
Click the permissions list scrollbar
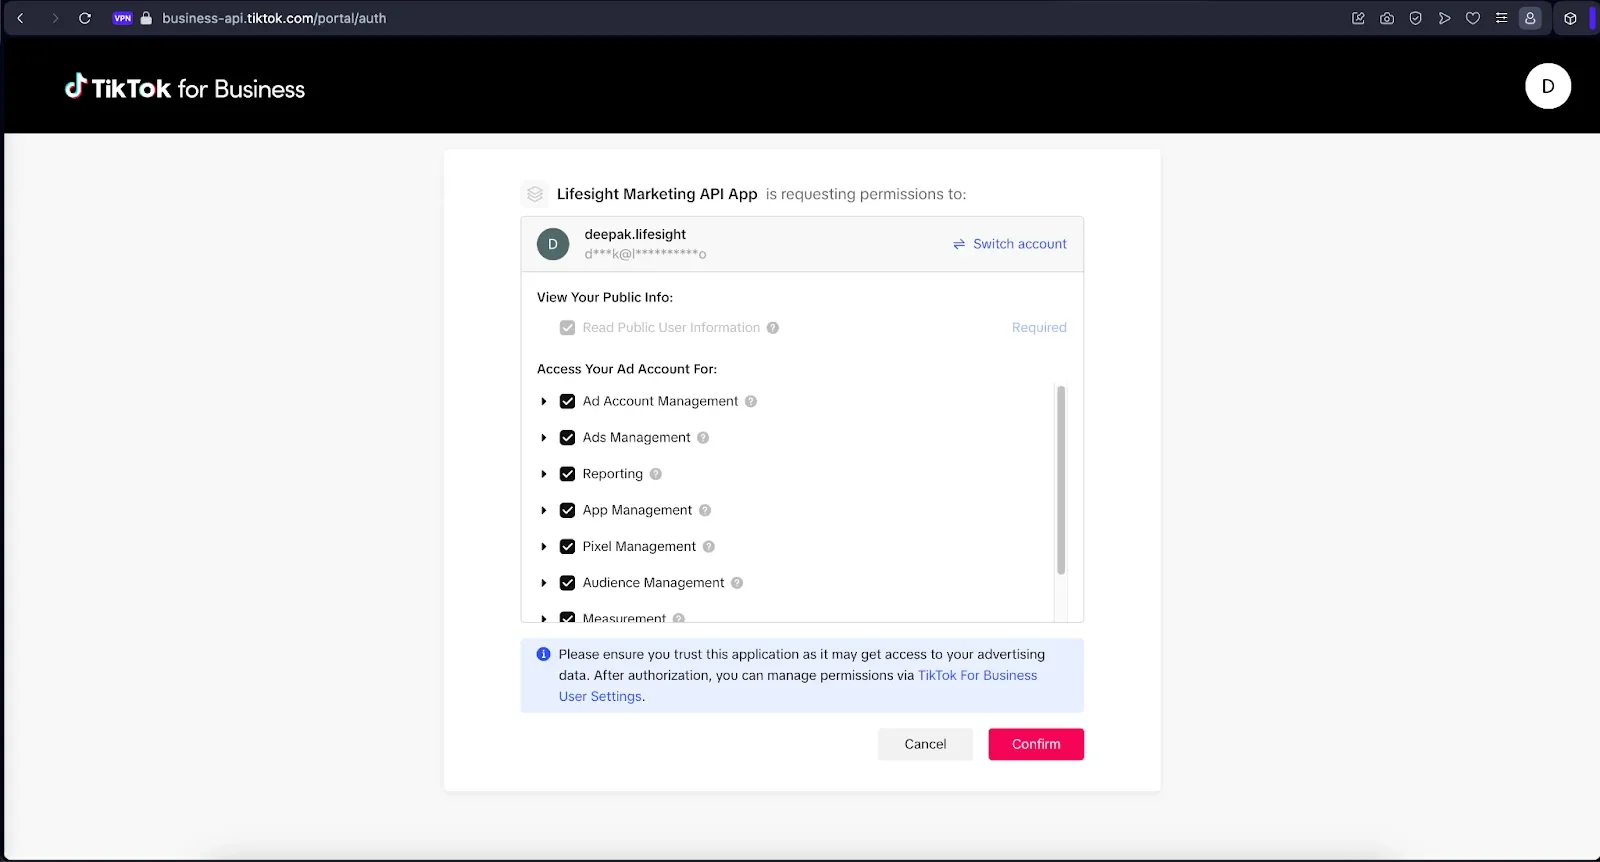pyautogui.click(x=1061, y=480)
